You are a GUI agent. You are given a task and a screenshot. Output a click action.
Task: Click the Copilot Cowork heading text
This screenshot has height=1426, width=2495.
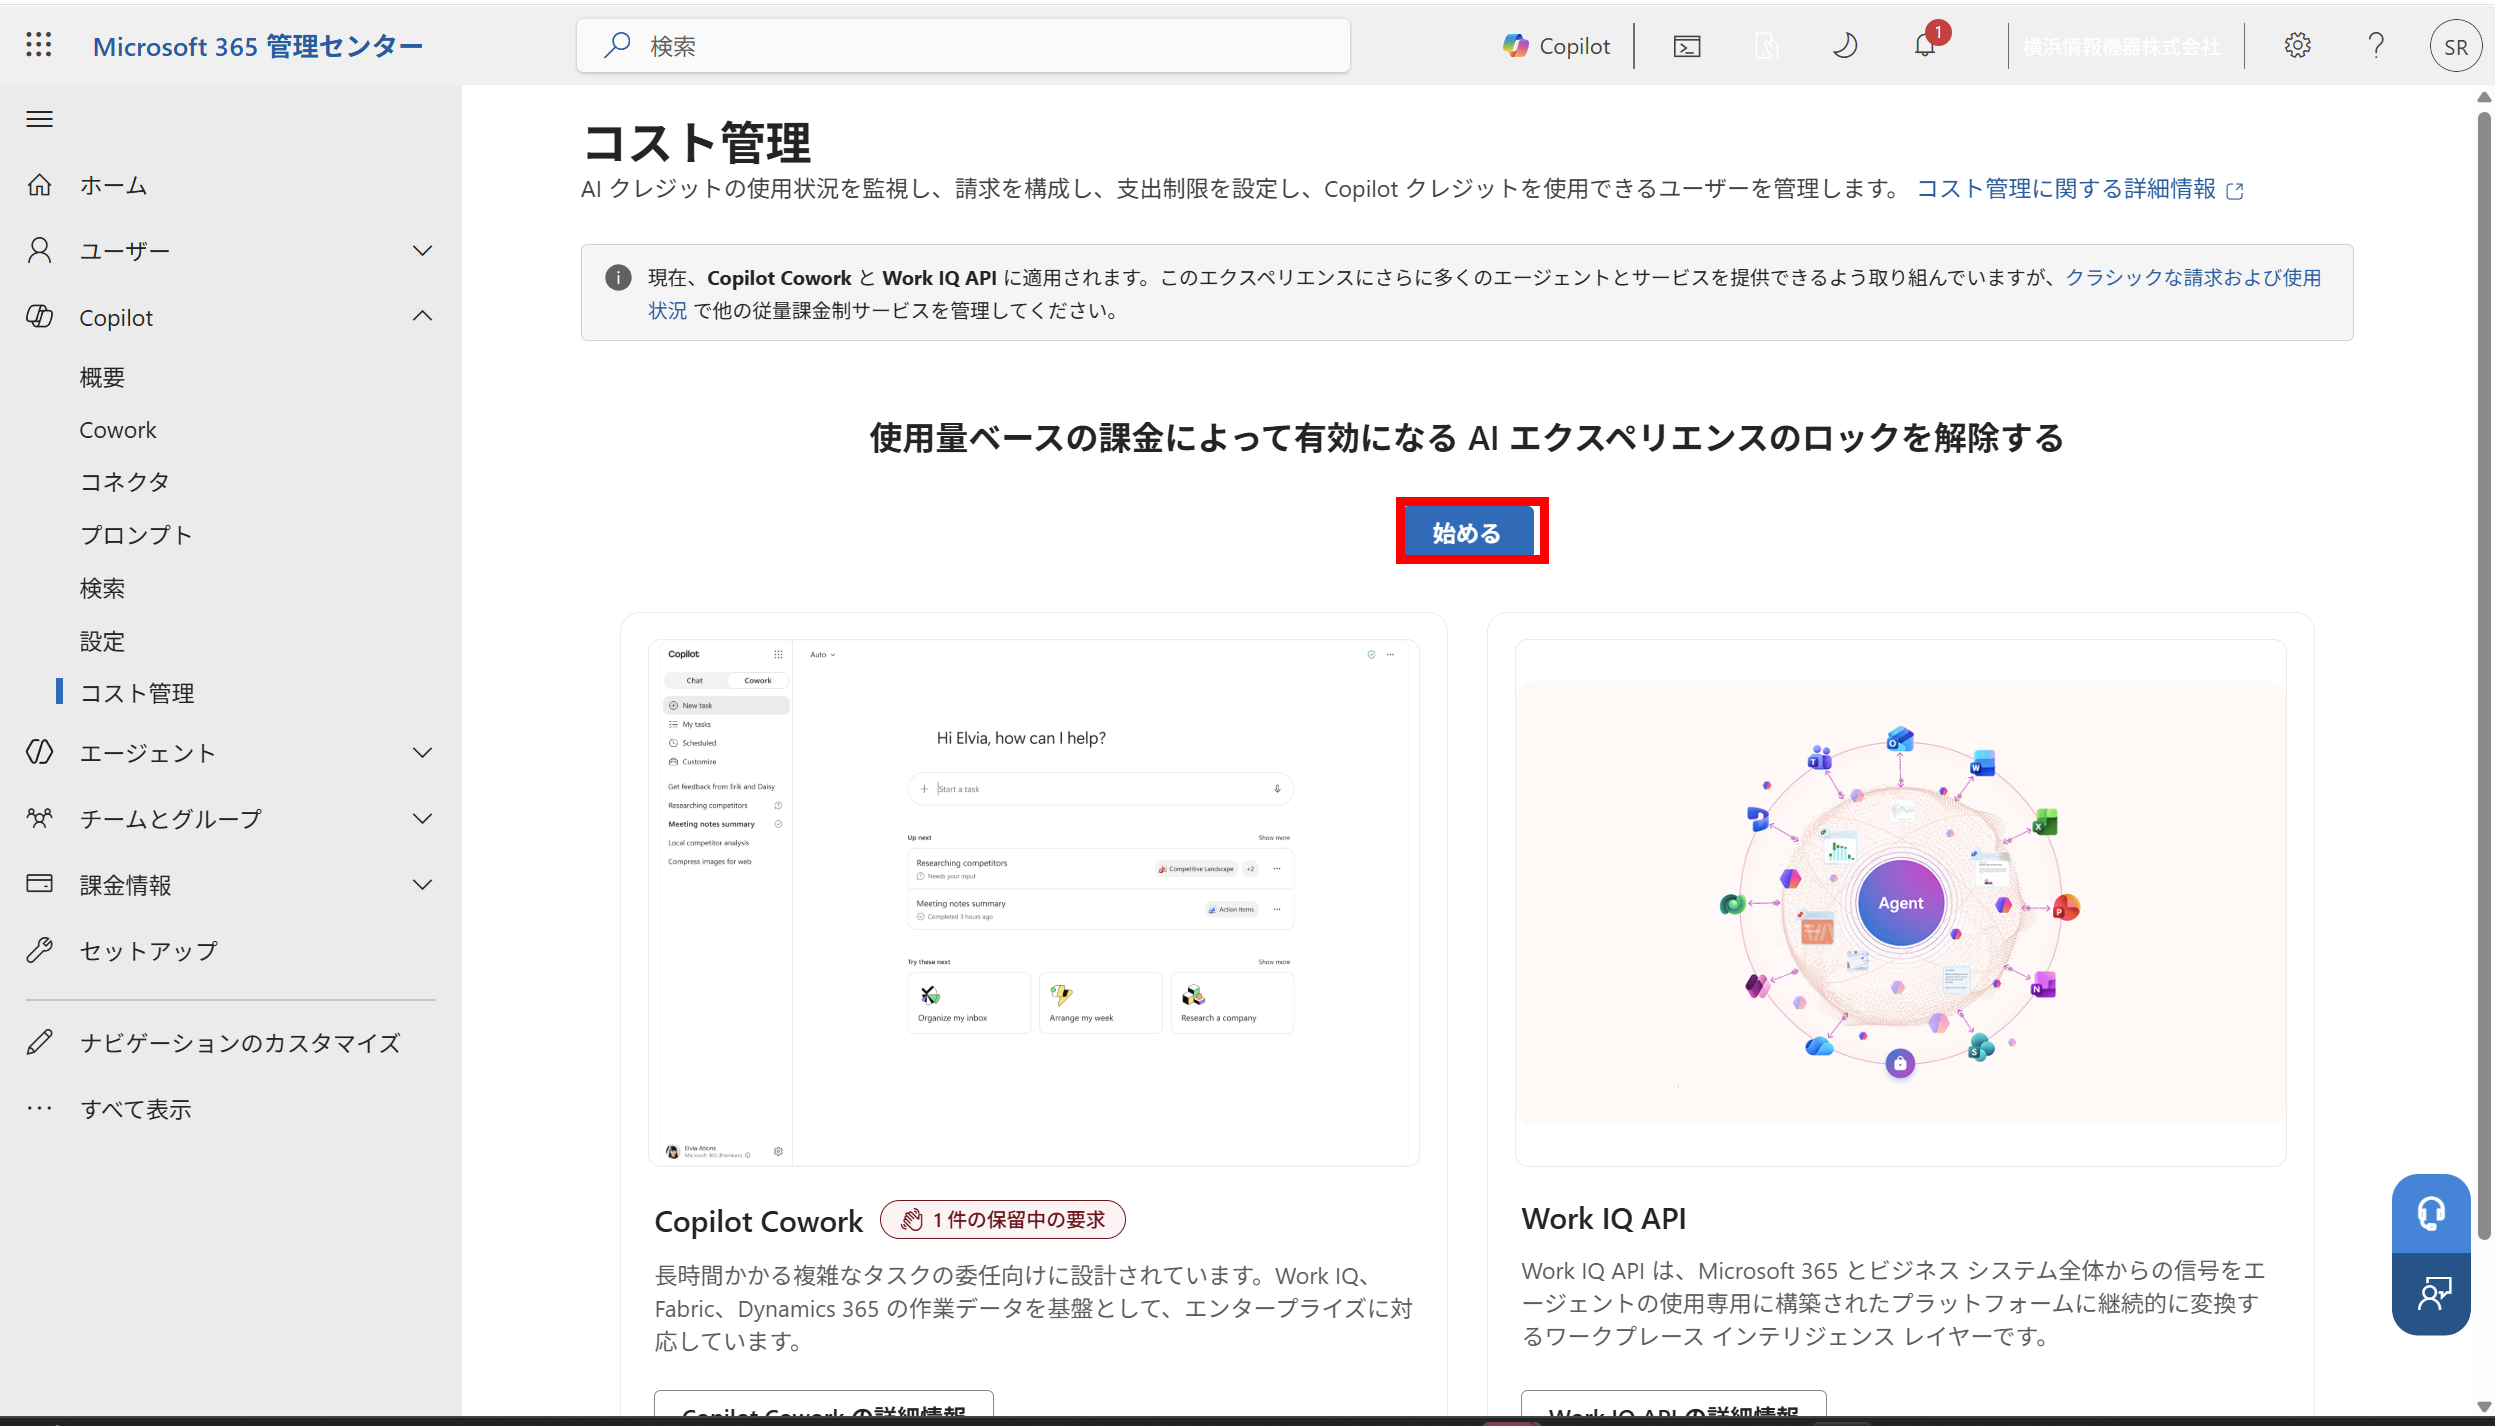click(758, 1221)
